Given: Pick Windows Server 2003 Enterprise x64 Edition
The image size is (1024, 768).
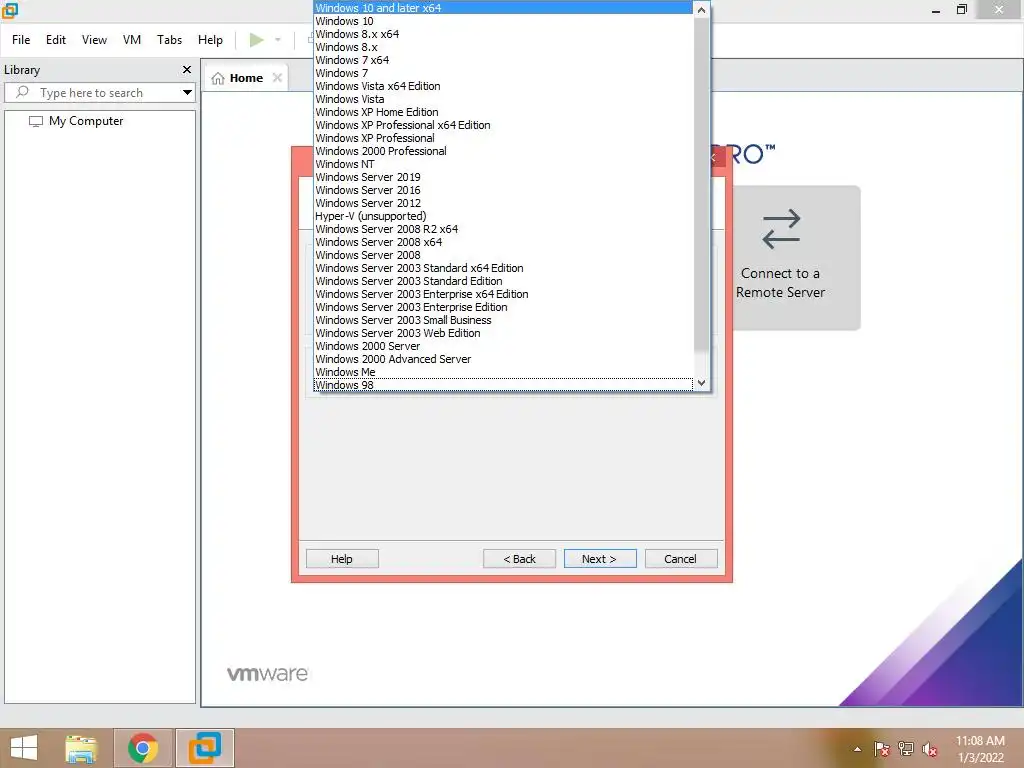Looking at the screenshot, I should (x=503, y=295).
